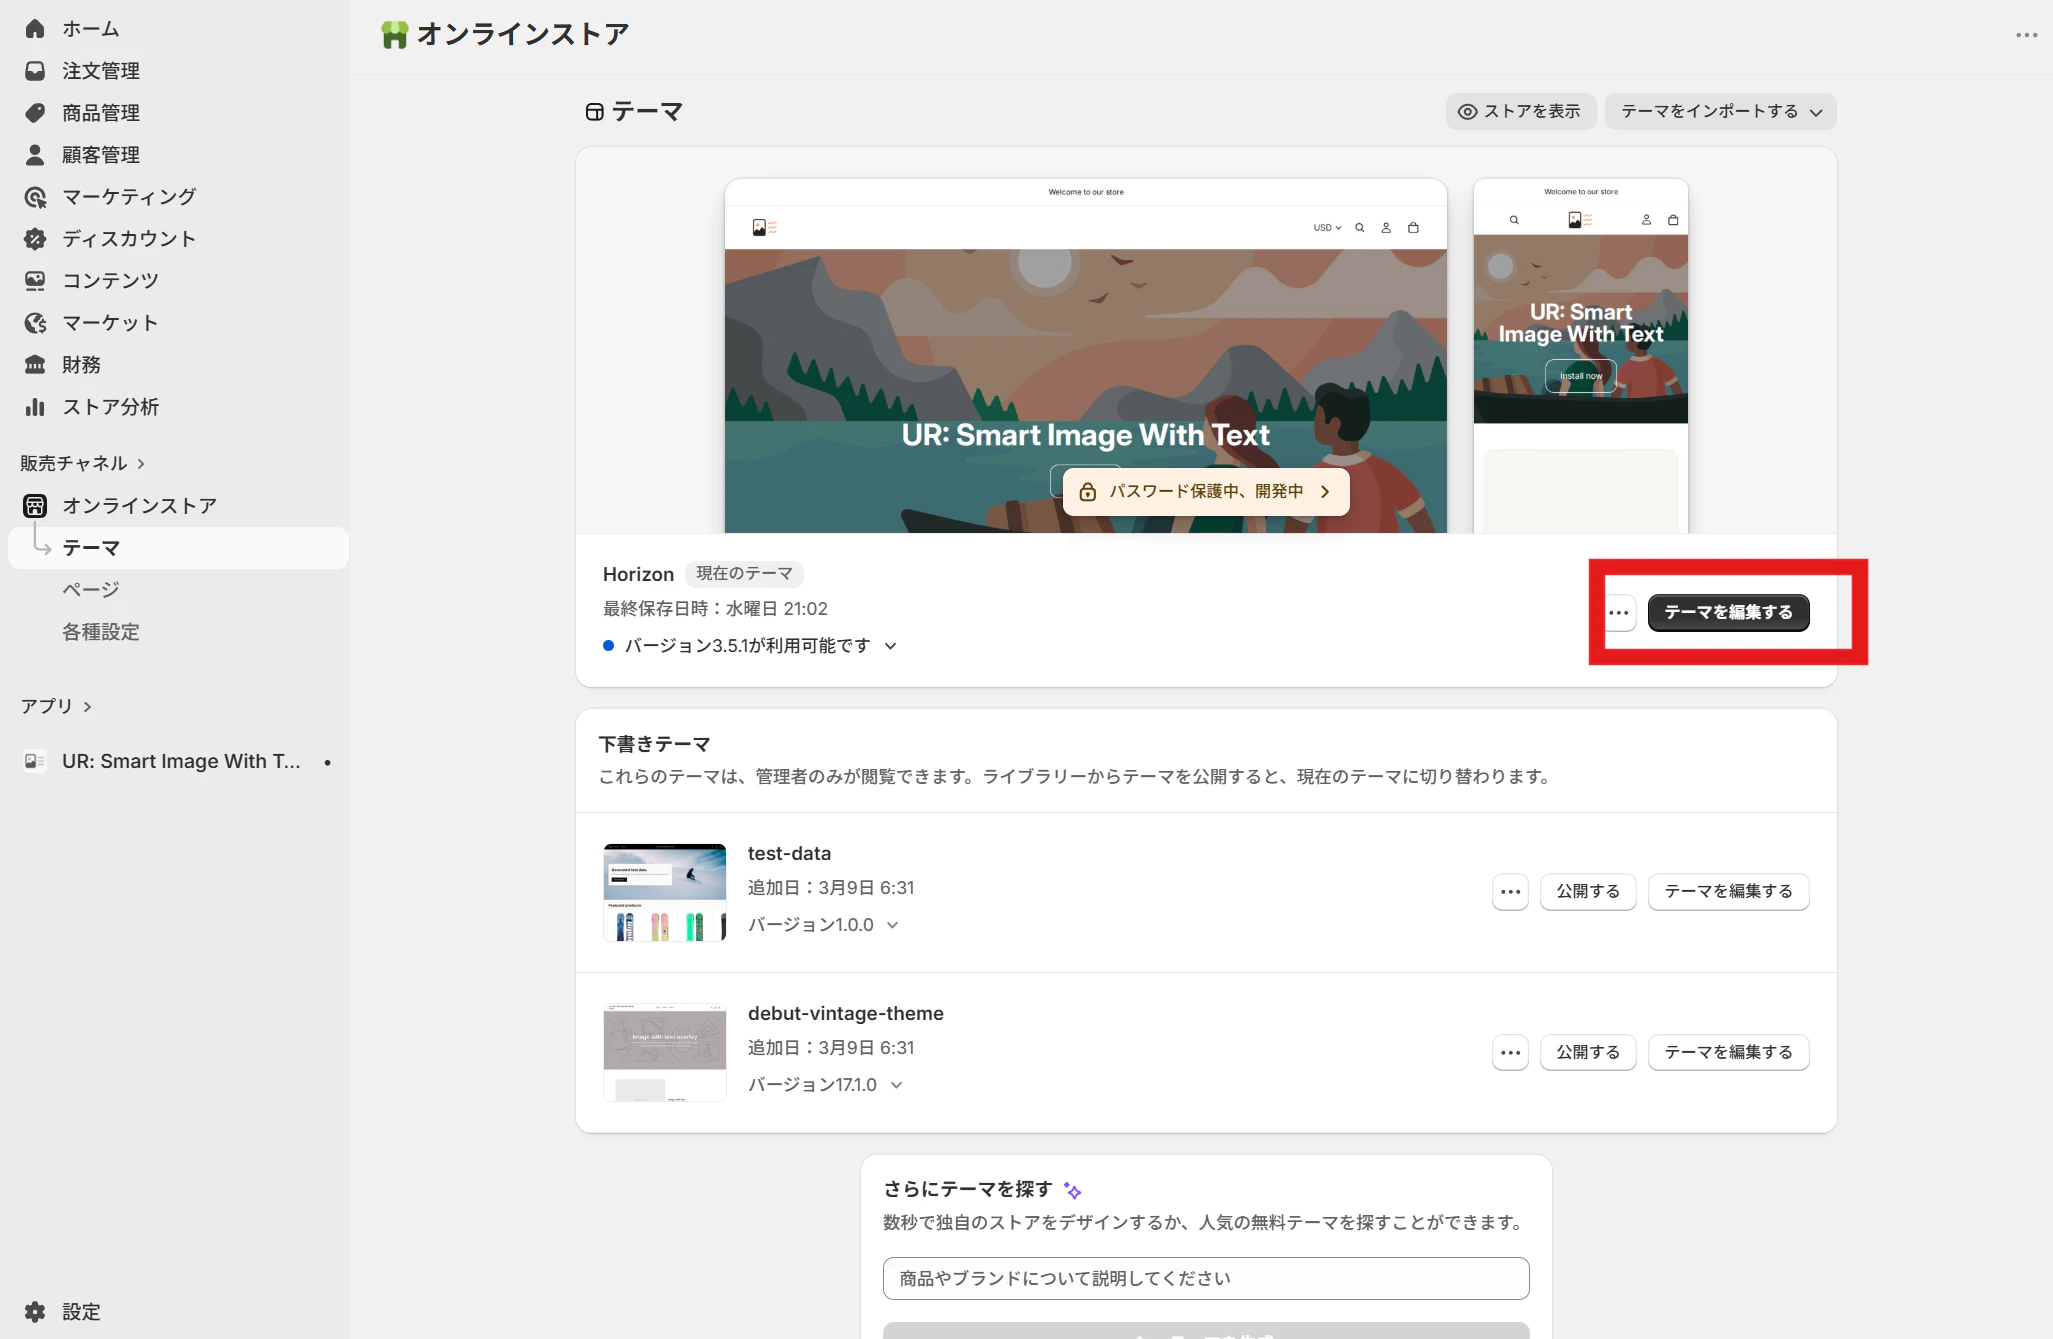The height and width of the screenshot is (1339, 2053).
Task: Click the orders inbox icon (注文管理)
Action: tap(35, 71)
